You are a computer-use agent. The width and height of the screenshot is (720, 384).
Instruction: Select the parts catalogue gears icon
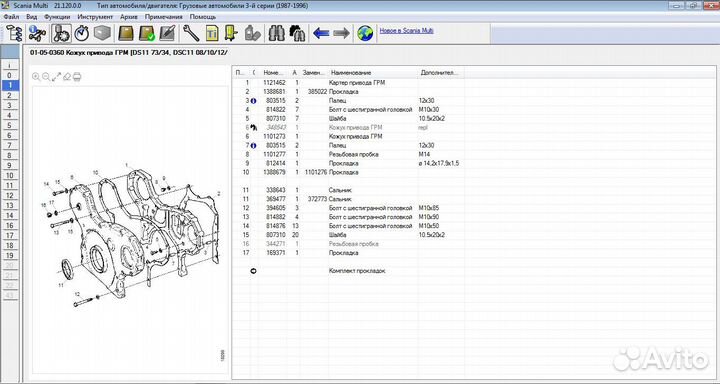pos(61,33)
